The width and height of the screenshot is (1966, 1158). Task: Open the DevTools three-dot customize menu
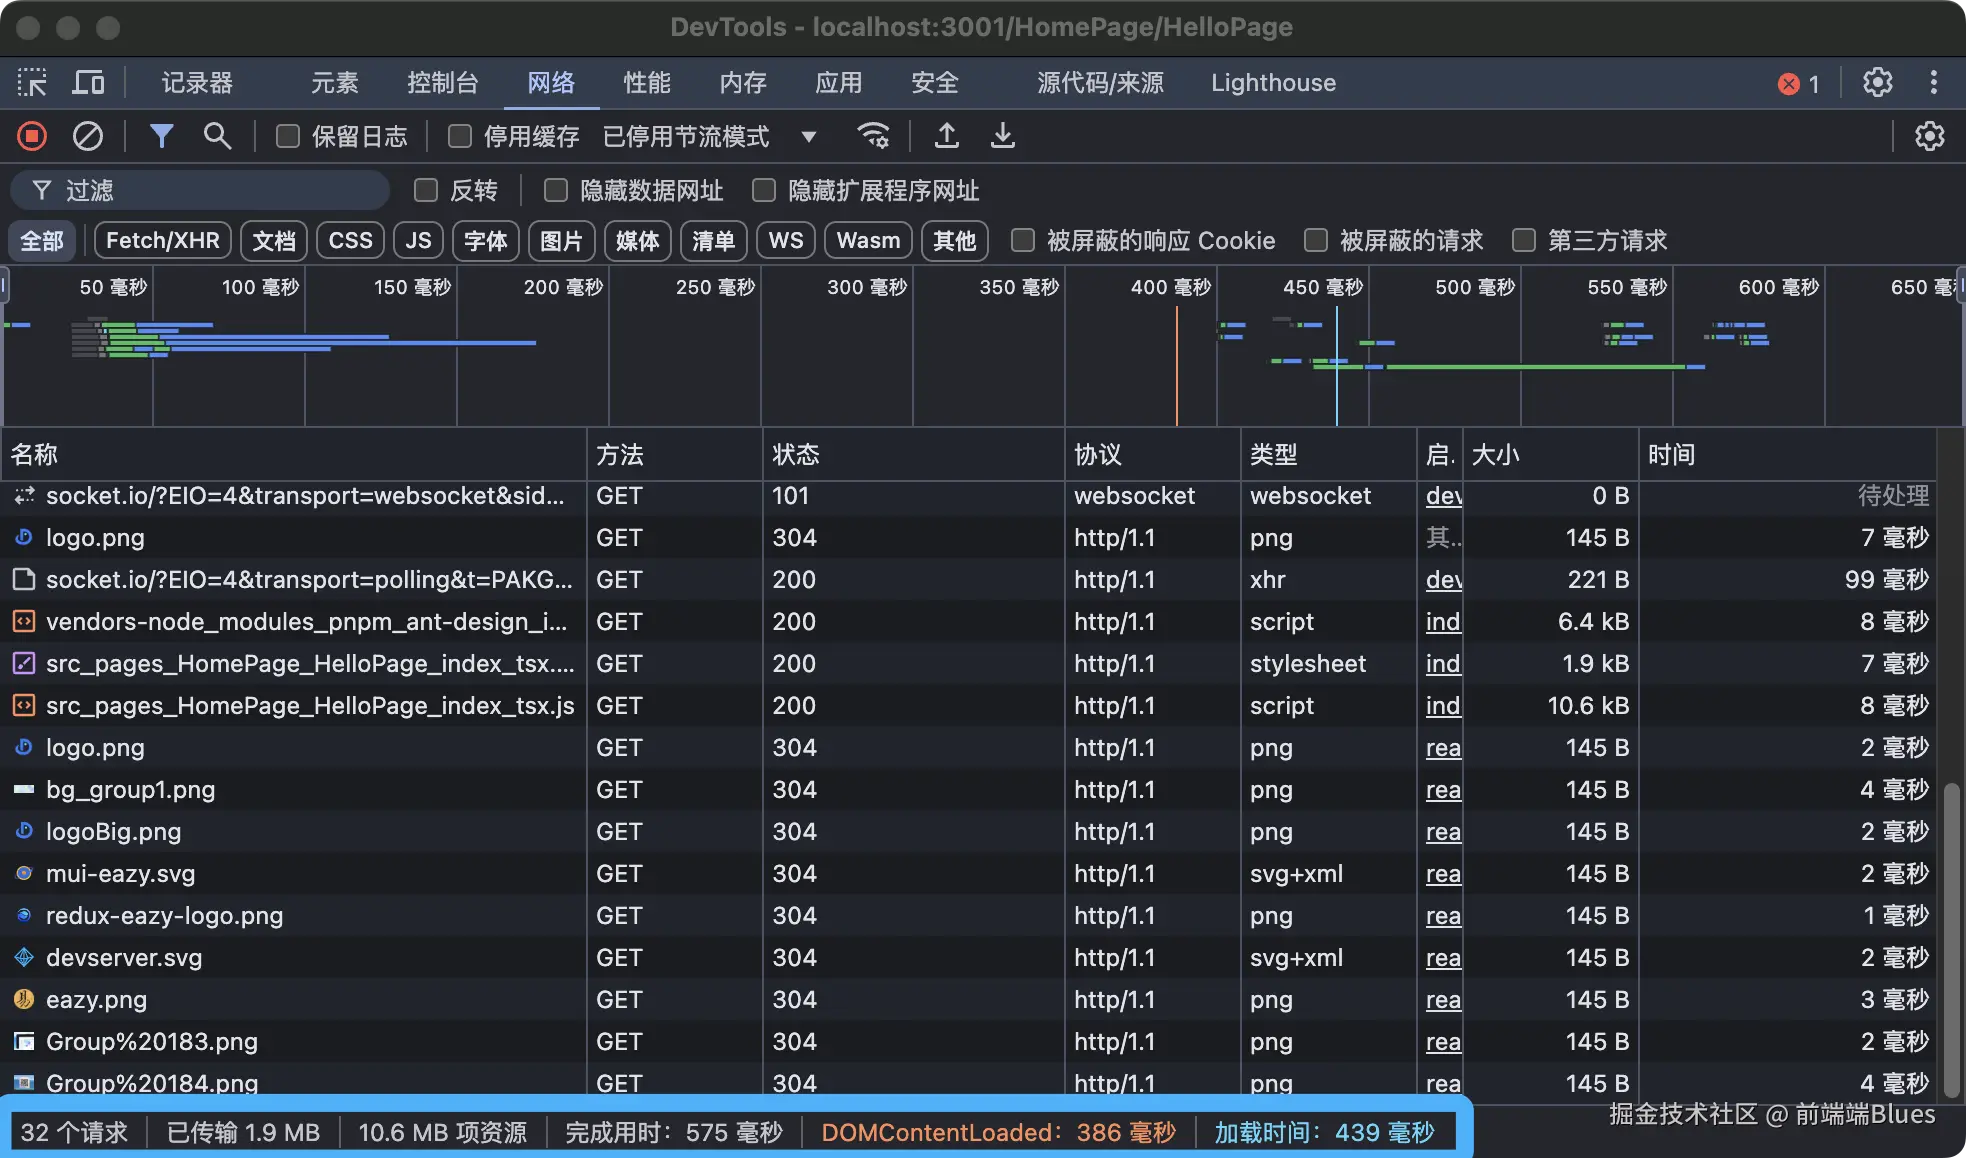1933,82
